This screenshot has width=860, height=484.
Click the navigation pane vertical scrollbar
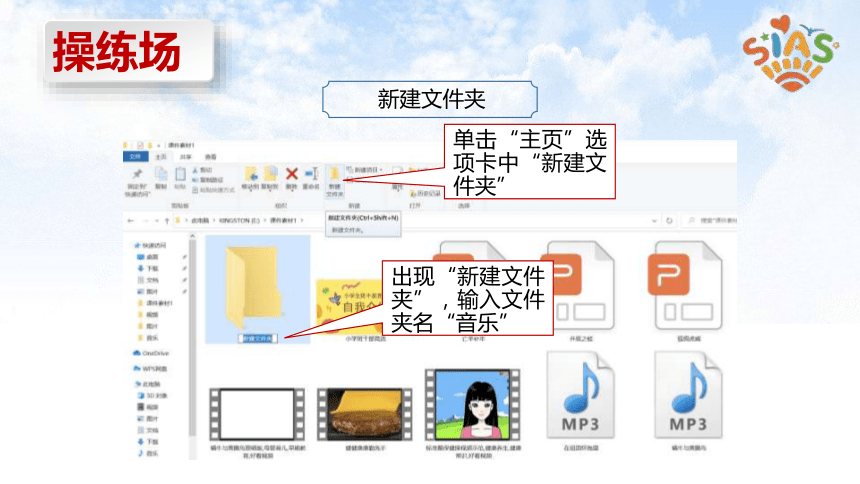[193, 337]
